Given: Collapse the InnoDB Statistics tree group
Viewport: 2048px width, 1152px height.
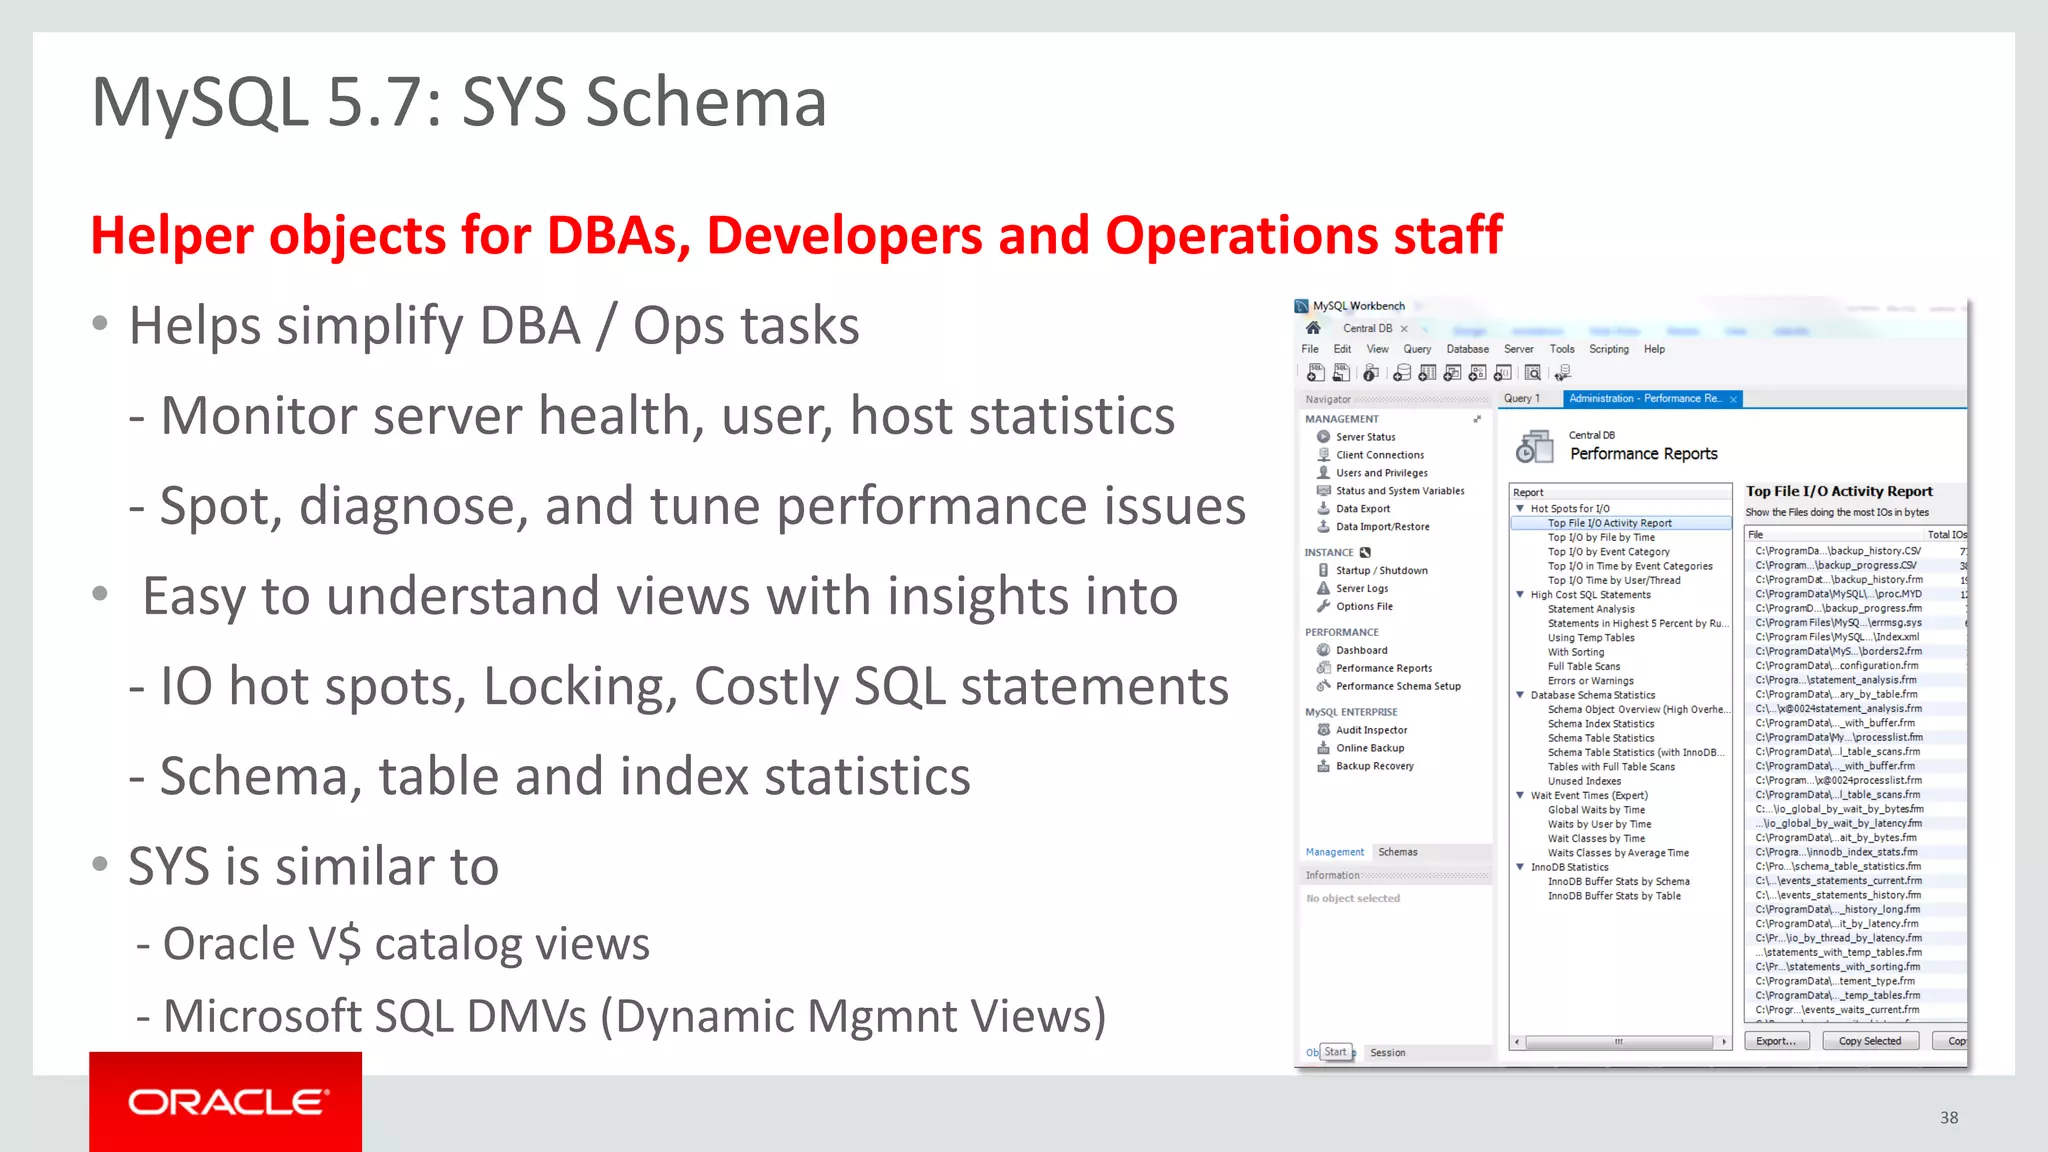Looking at the screenshot, I should tap(1520, 868).
